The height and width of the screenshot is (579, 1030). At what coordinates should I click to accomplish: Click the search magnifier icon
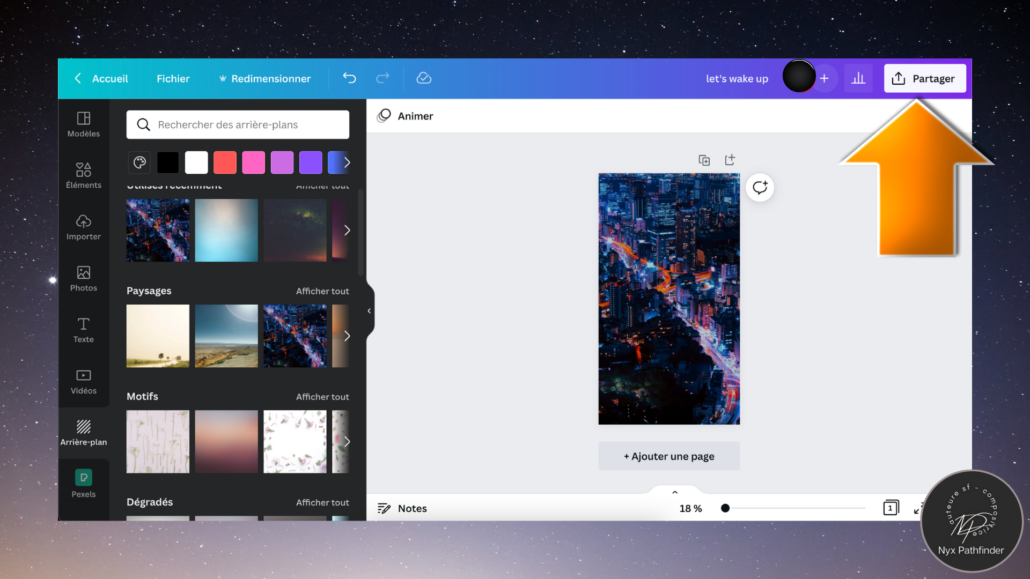(143, 124)
